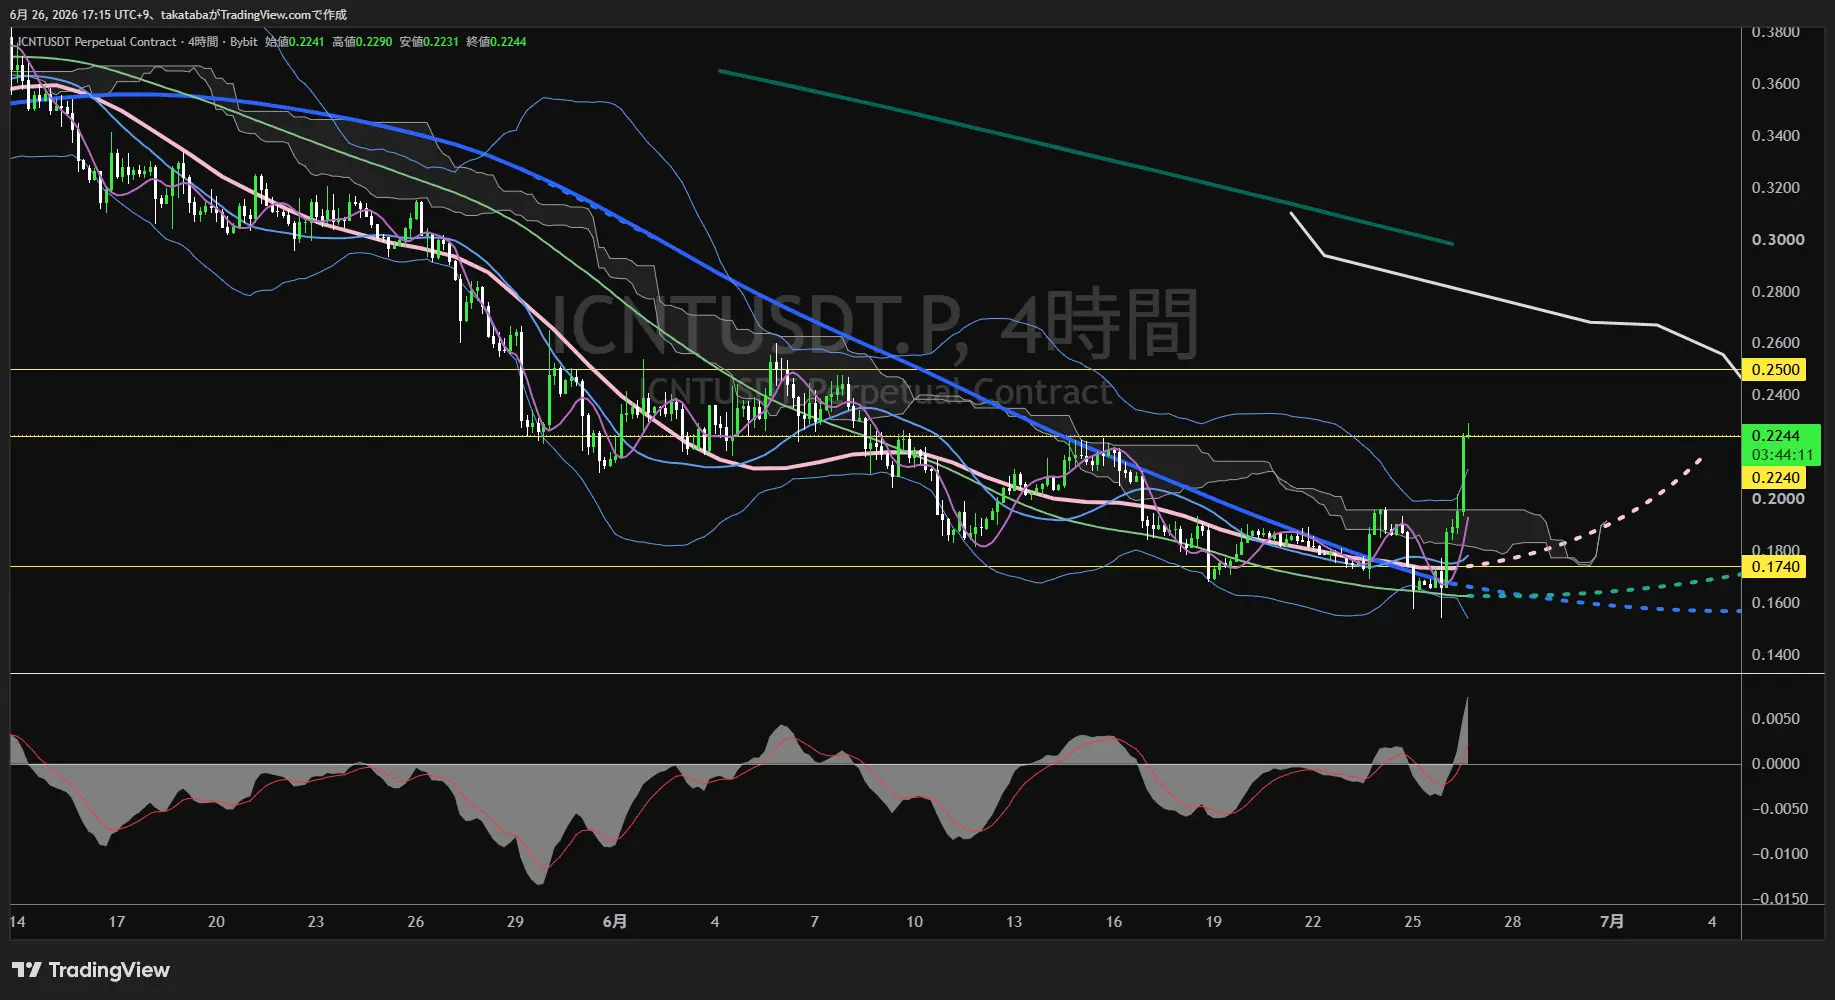1835x1000 pixels.
Task: Click the 0.2800 price axis label
Action: [x=1775, y=292]
